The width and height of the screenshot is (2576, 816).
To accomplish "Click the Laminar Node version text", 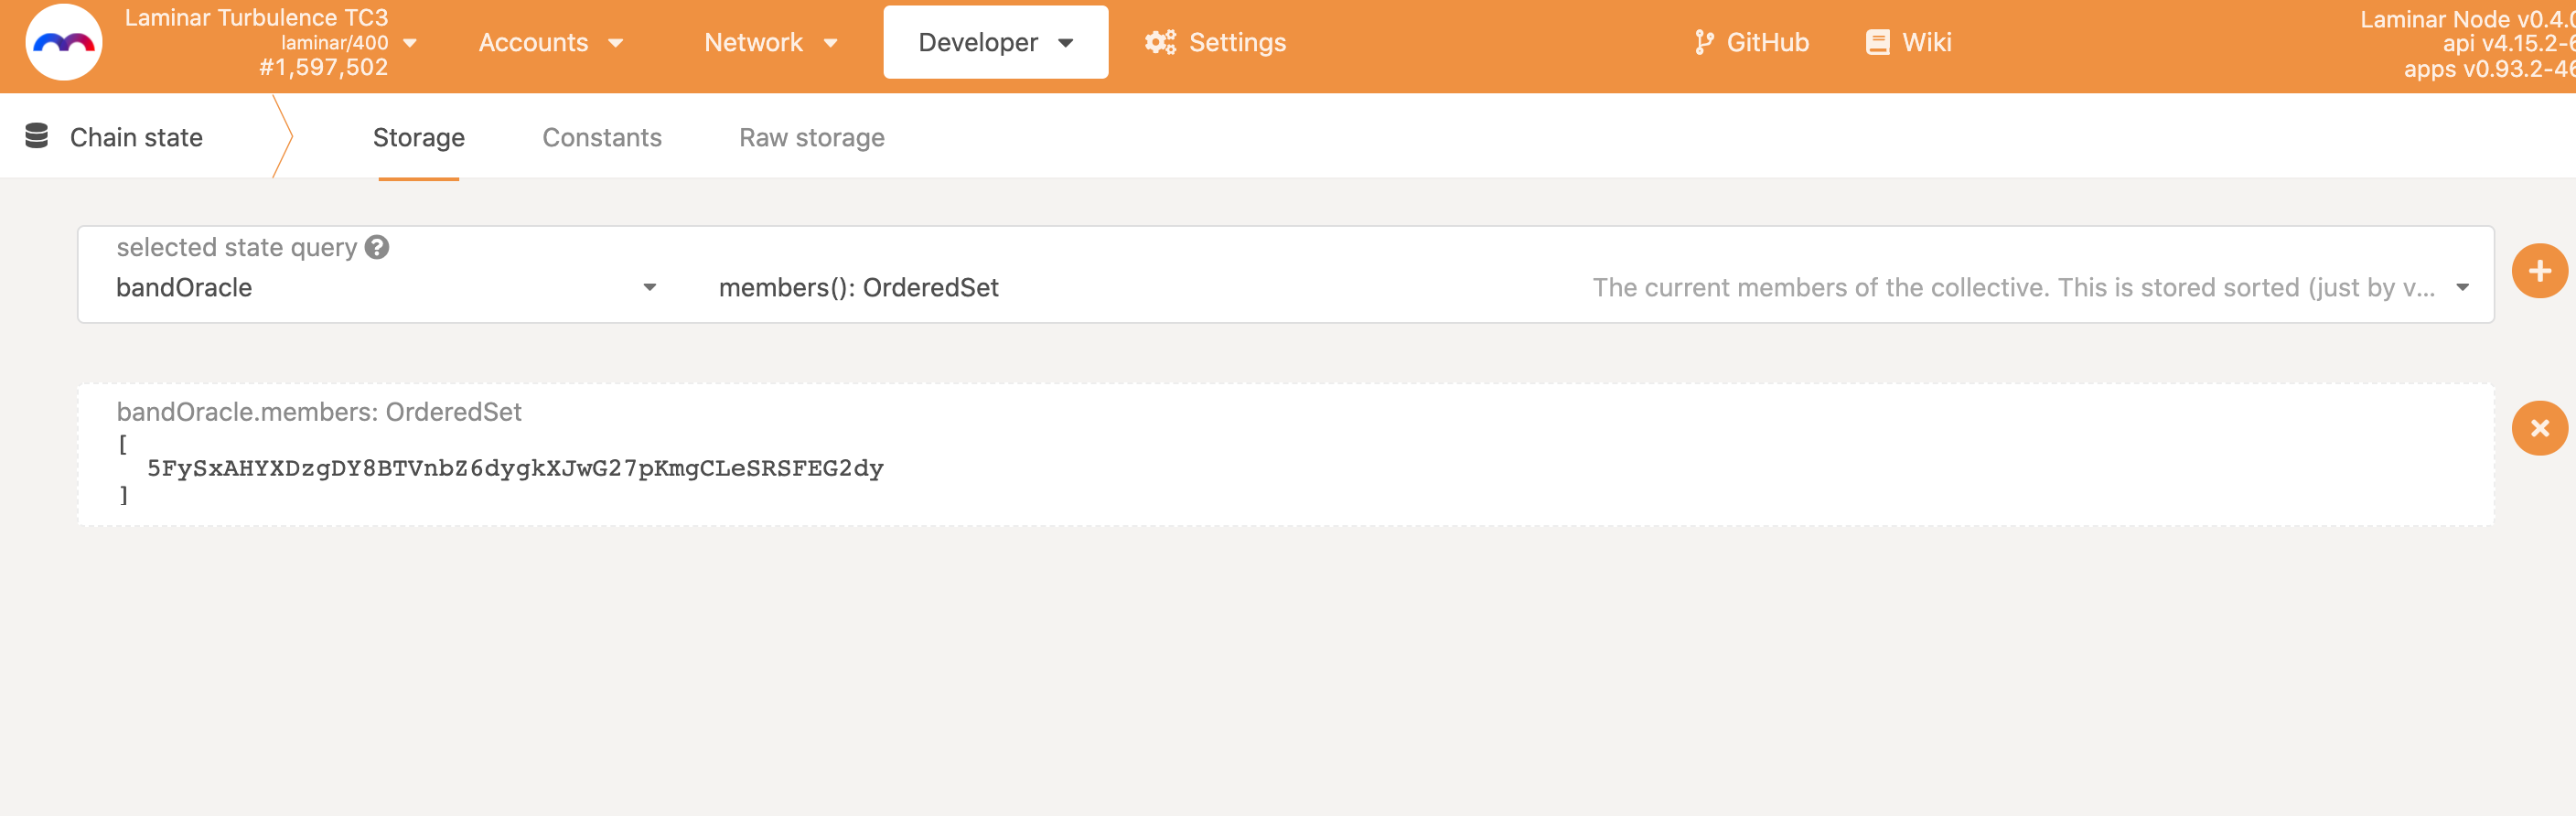I will click(x=2466, y=19).
